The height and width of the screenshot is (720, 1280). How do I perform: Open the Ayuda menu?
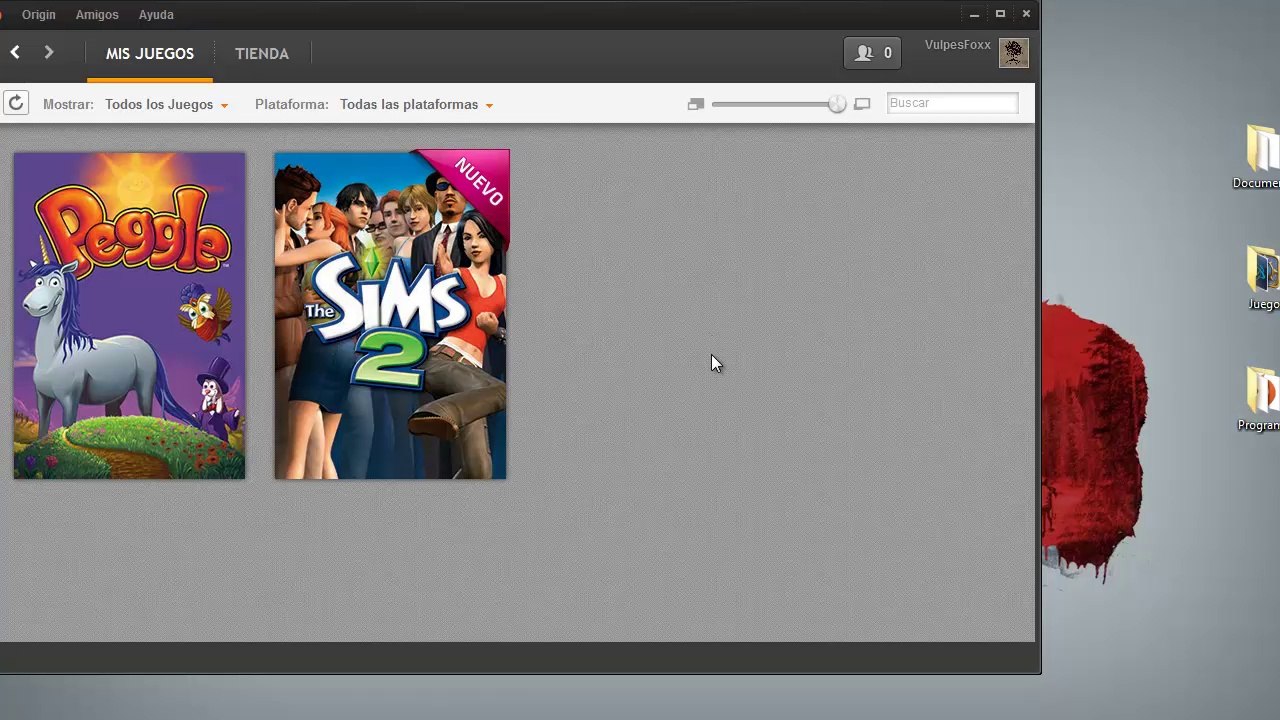point(156,15)
